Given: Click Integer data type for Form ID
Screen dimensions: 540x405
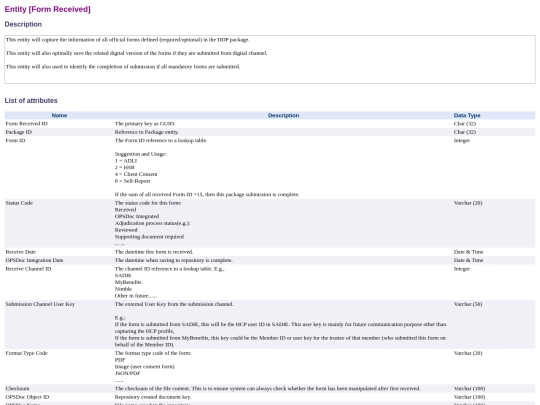Looking at the screenshot, I should point(462,141).
